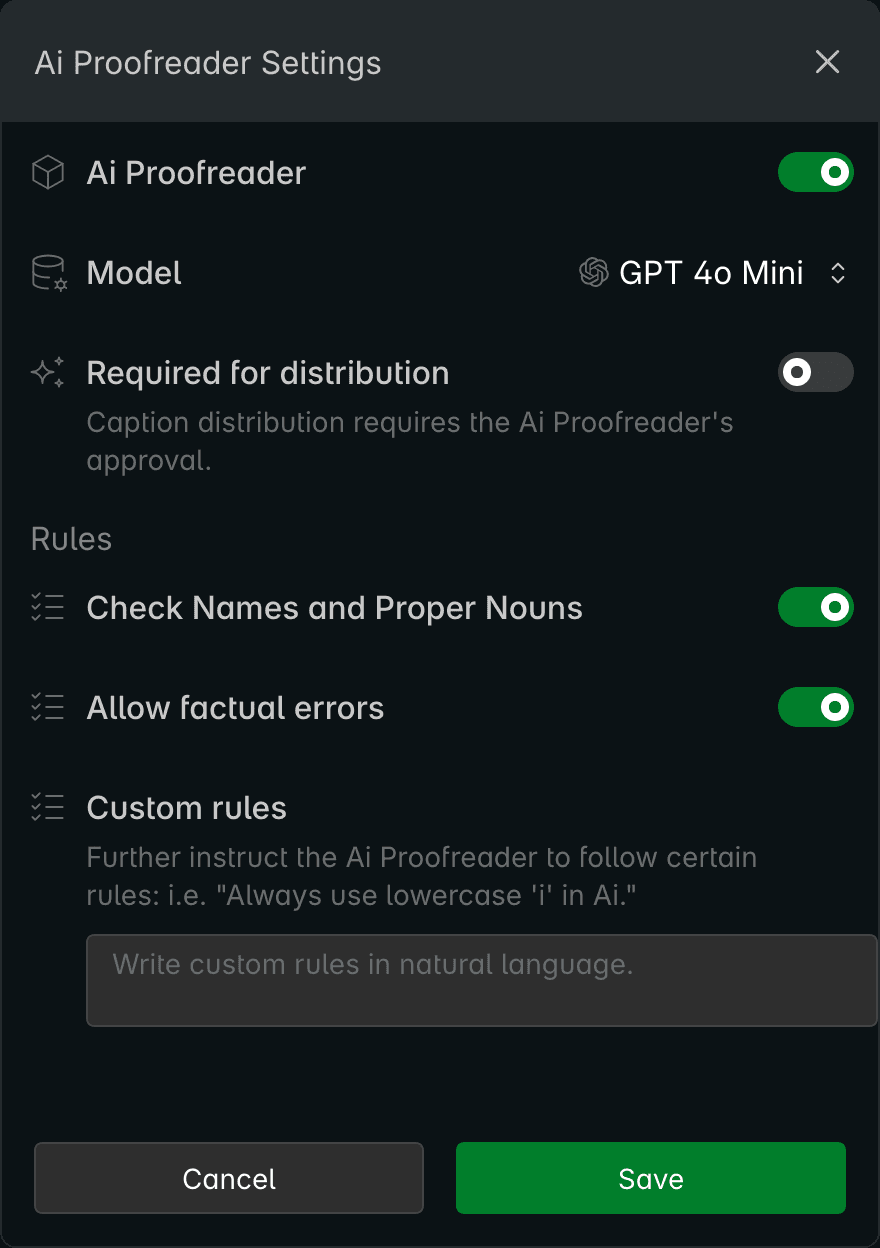This screenshot has height=1248, width=880.
Task: Click the Rules section heading
Action: [x=71, y=539]
